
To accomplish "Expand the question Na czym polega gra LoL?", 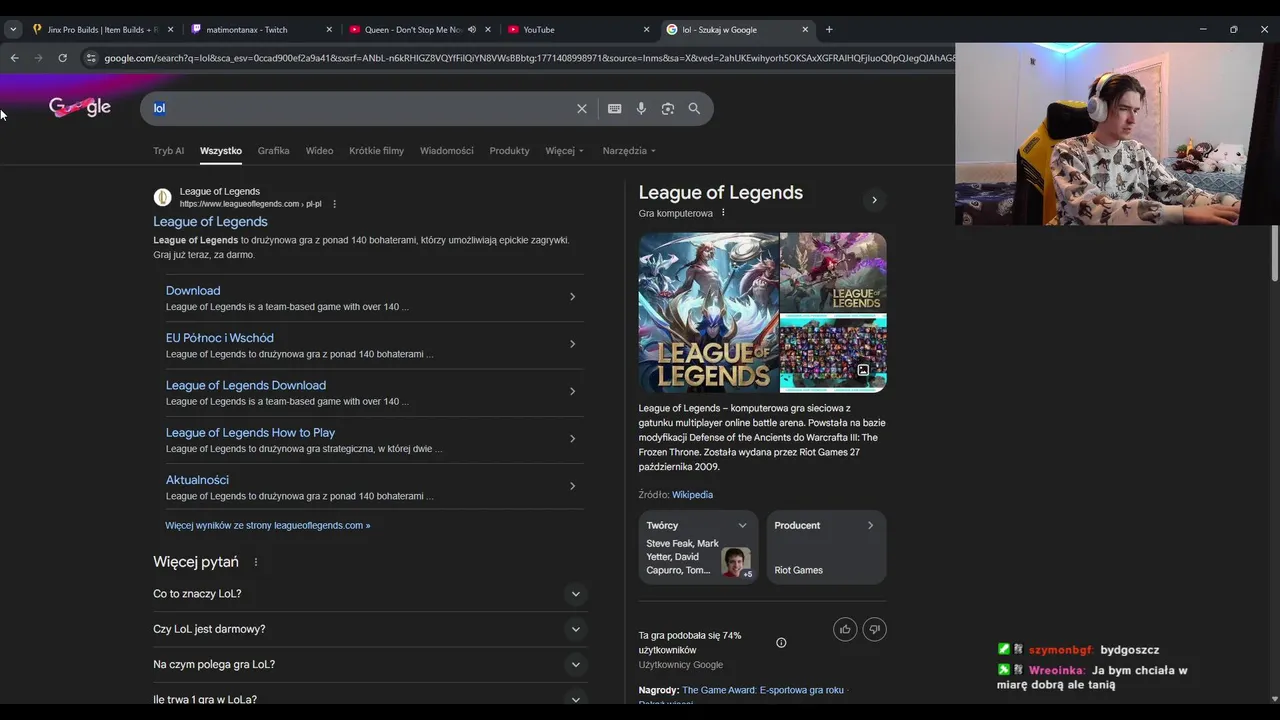I will [x=370, y=664].
